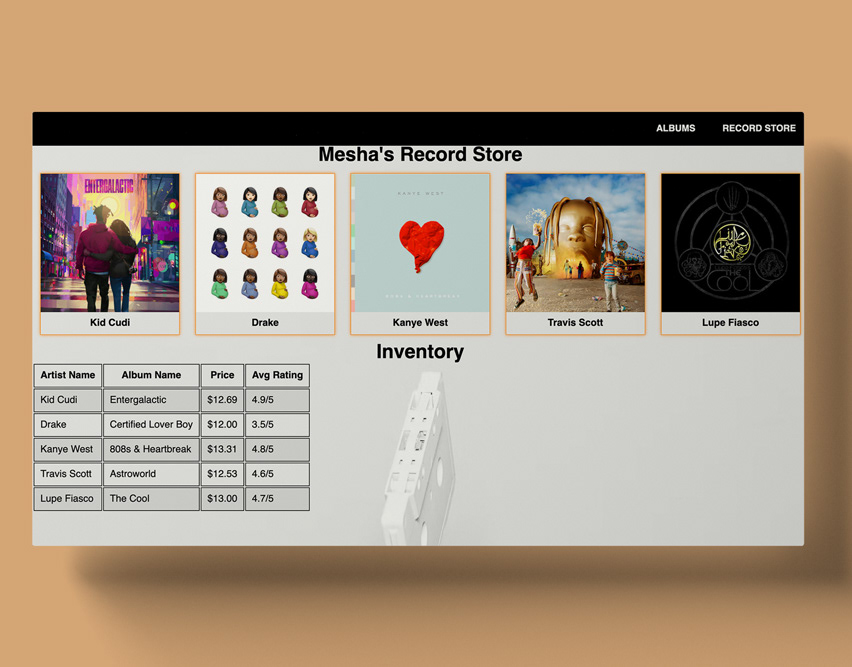This screenshot has height=667, width=852.
Task: Click the Avg Rating column header
Action: coord(277,375)
